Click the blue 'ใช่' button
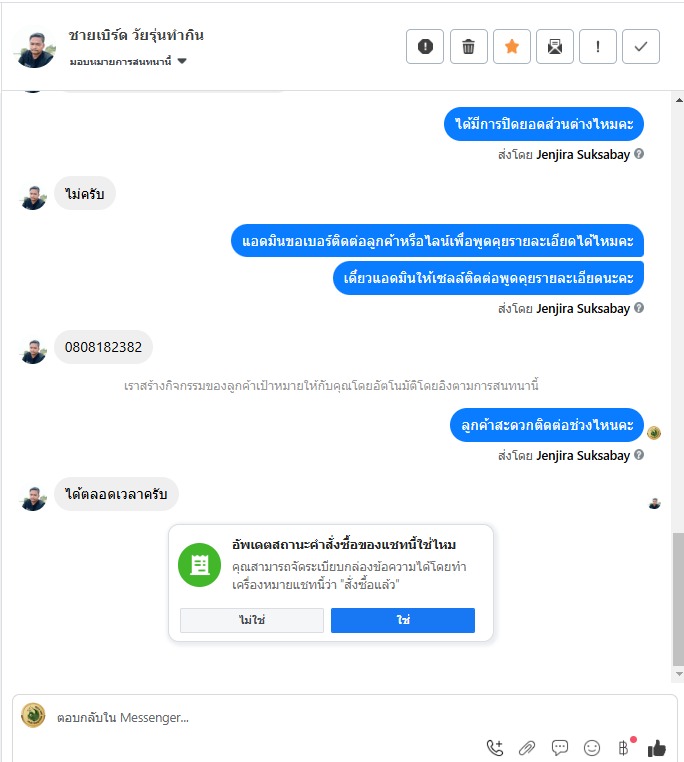 403,620
